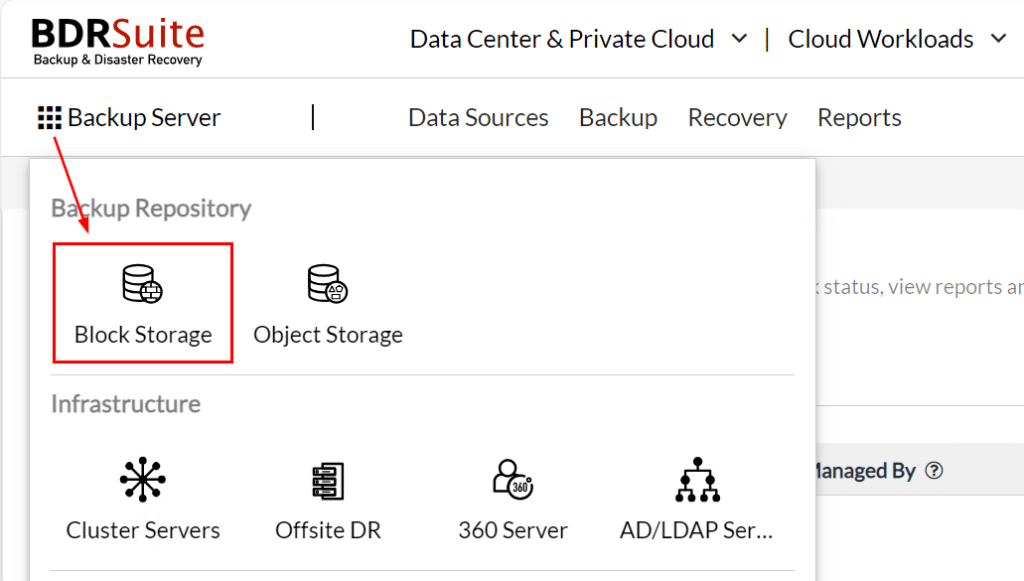Collapse the Backup Repository section
The height and width of the screenshot is (581, 1024).
pos(150,208)
